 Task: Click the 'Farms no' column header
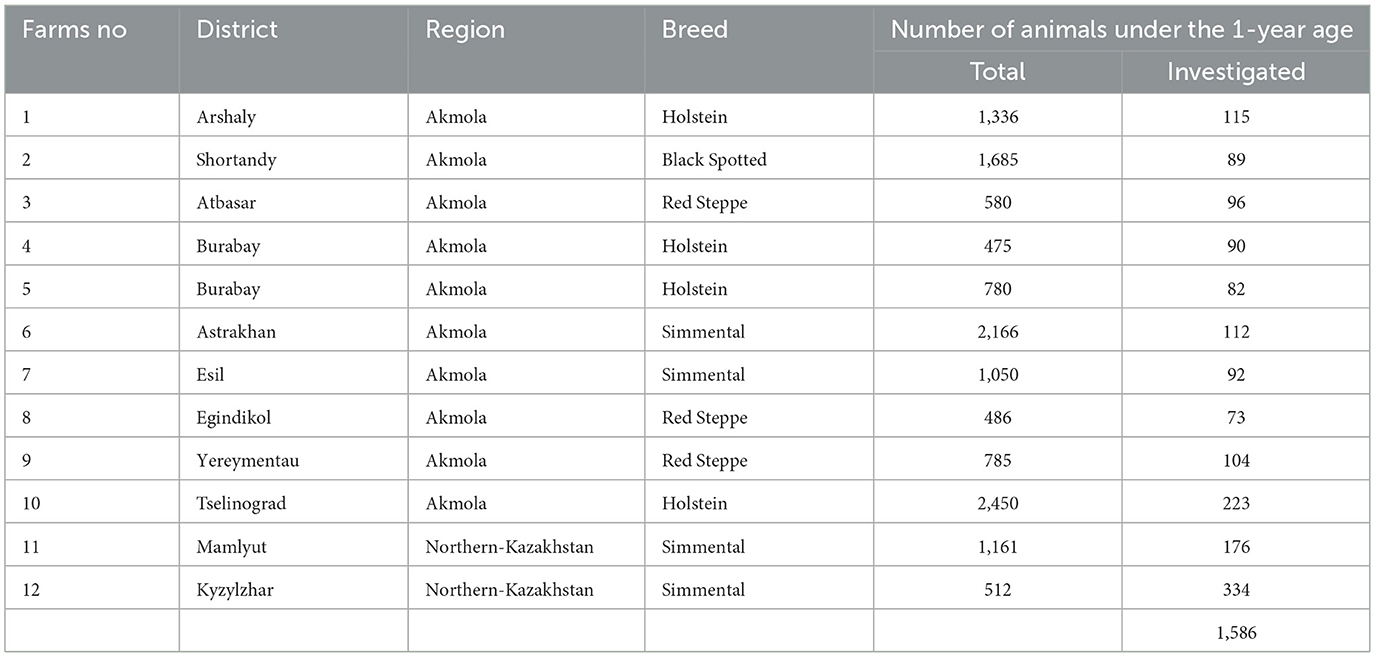tap(75, 30)
